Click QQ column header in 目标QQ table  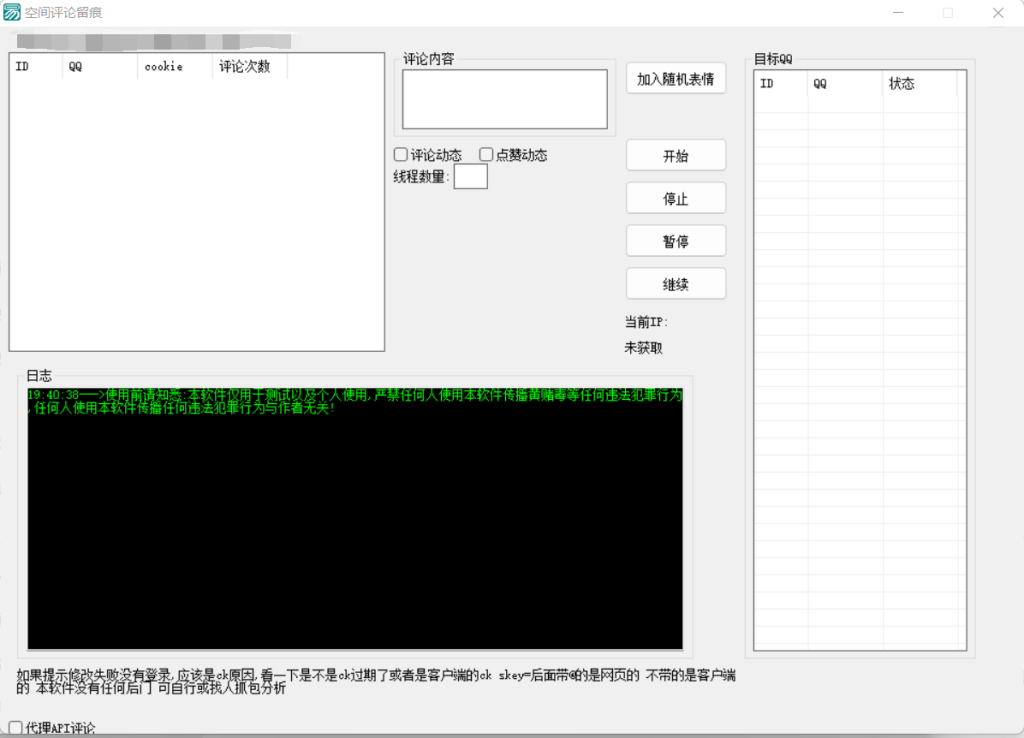pyautogui.click(x=844, y=84)
